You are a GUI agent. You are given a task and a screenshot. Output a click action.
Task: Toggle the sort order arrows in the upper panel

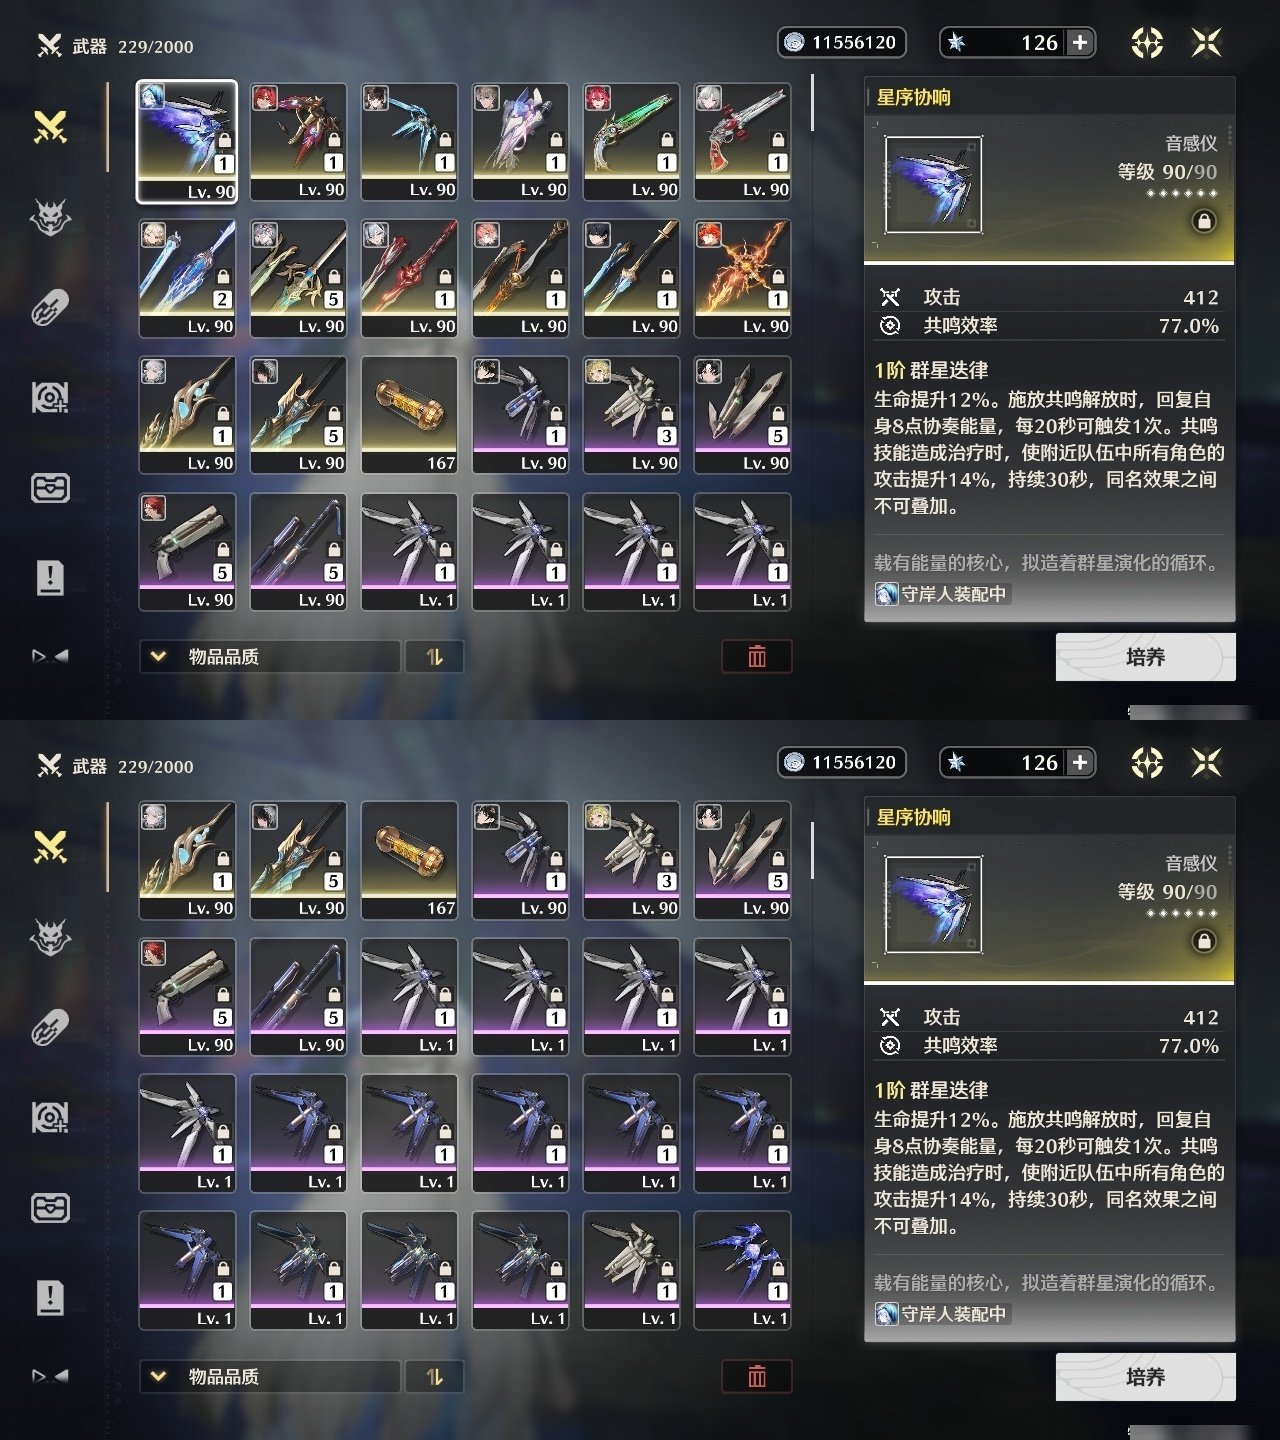coord(434,657)
